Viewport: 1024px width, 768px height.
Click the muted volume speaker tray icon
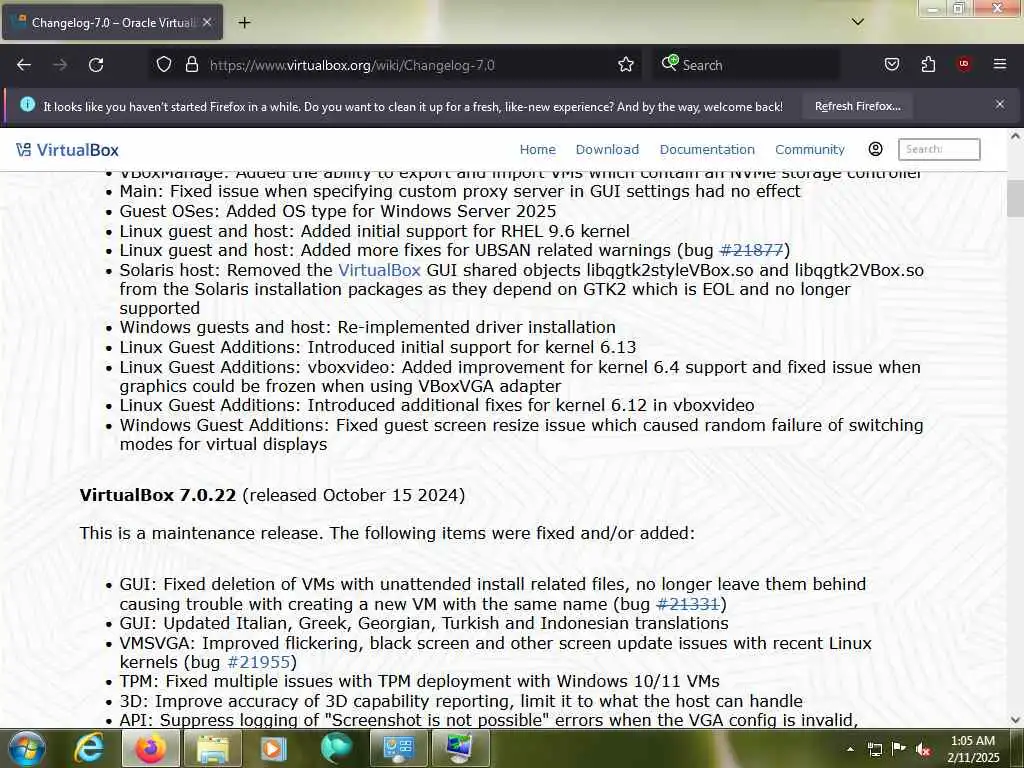point(923,749)
